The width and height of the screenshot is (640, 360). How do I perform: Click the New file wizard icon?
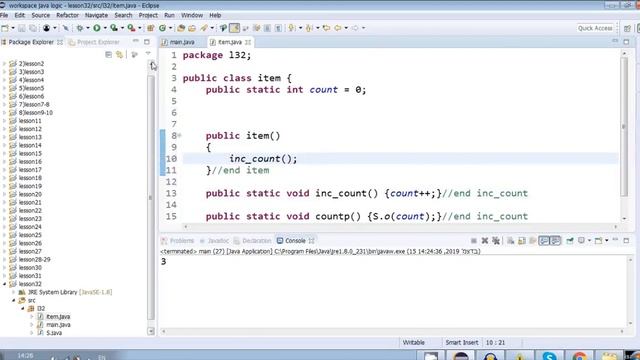coord(5,28)
